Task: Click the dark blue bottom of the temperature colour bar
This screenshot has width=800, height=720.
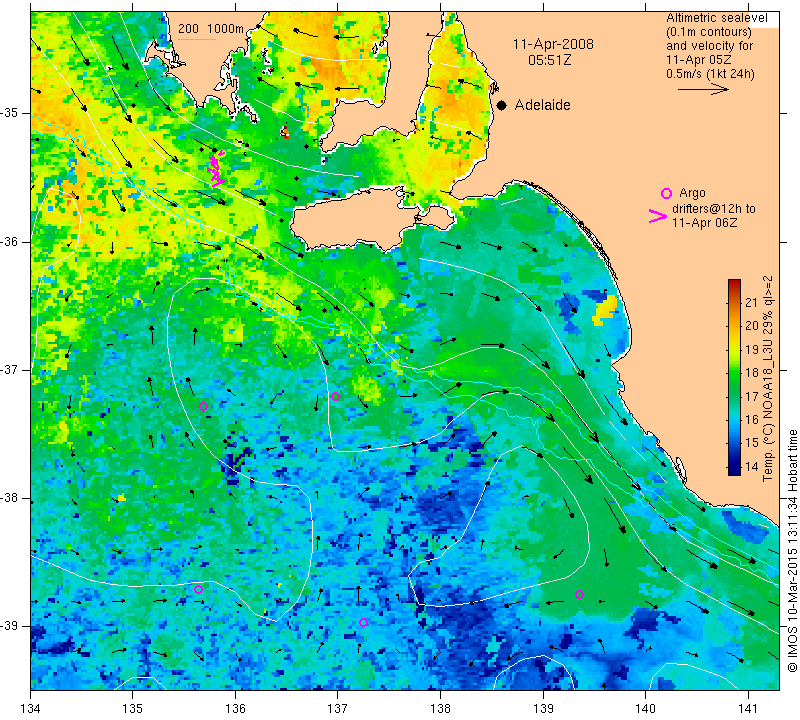Action: click(x=734, y=470)
